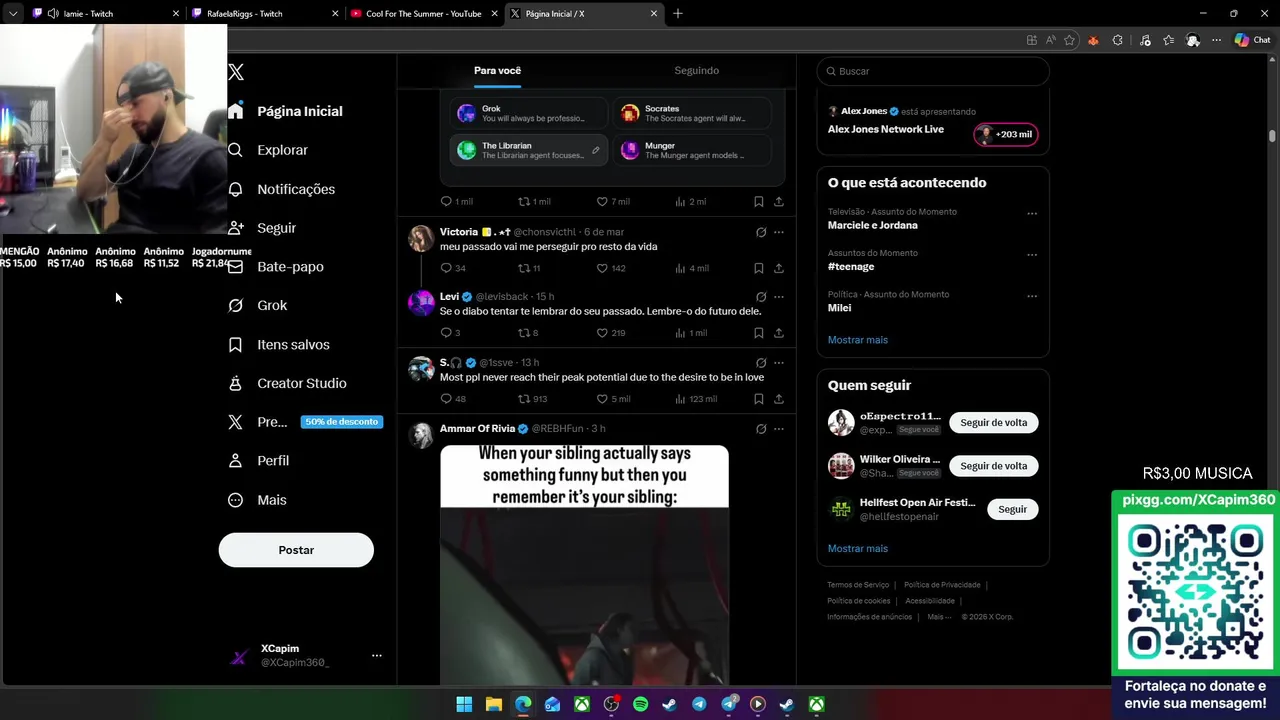Viewport: 1280px width, 720px height.
Task: Click Mostrar mais under Quem seguir
Action: point(857,549)
